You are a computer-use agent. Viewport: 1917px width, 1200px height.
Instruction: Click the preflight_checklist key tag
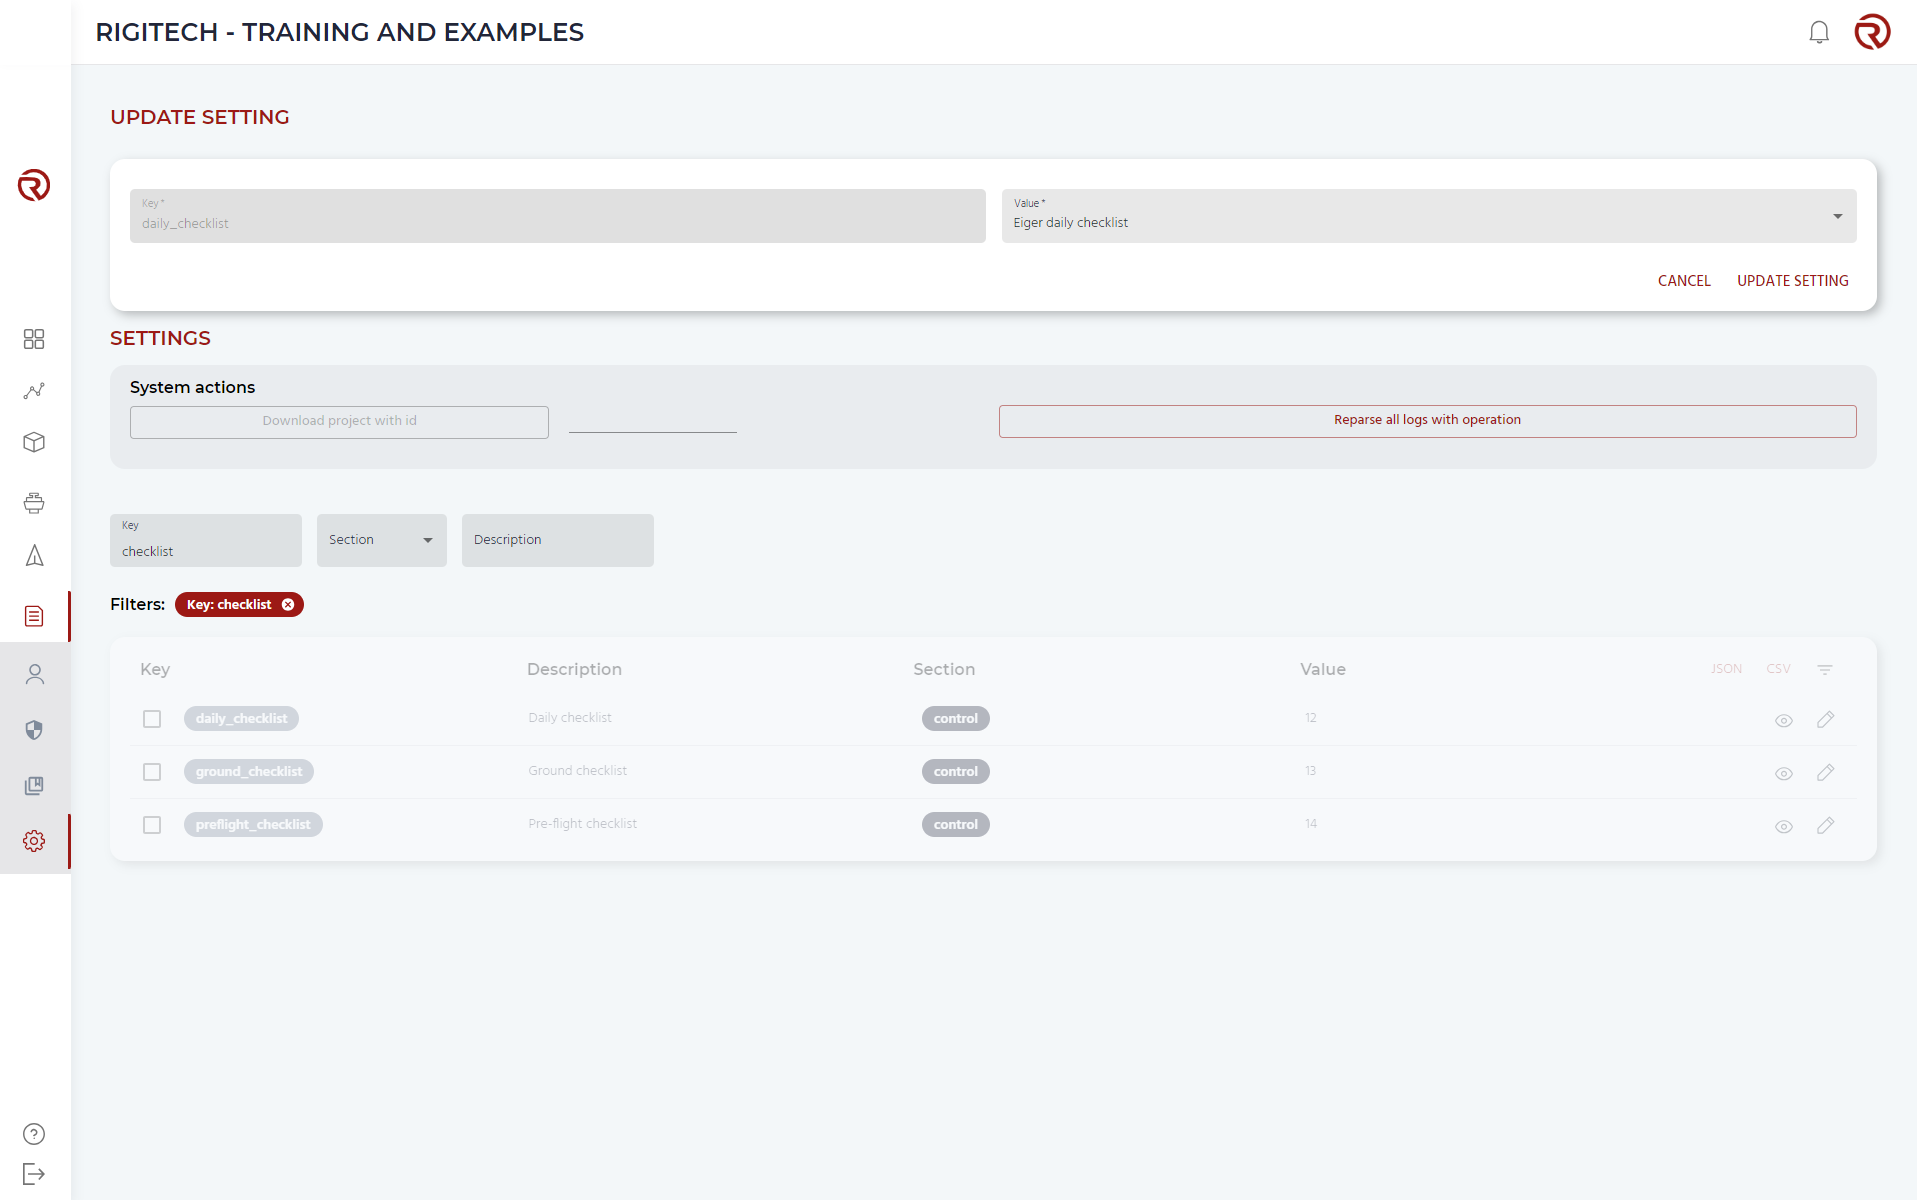click(x=253, y=824)
